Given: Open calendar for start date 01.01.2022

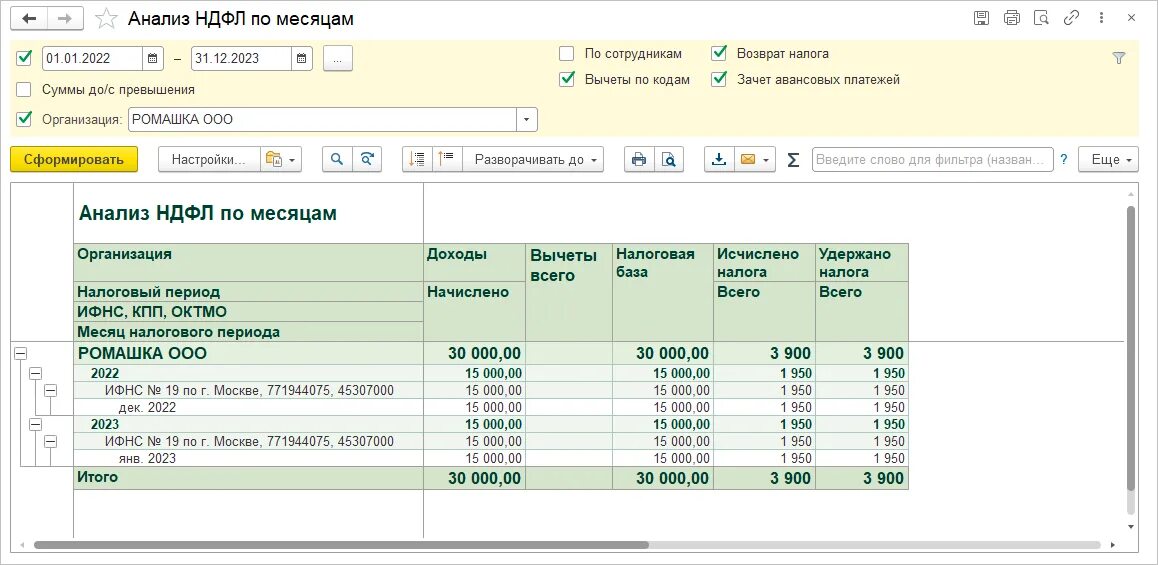Looking at the screenshot, I should coord(152,58).
